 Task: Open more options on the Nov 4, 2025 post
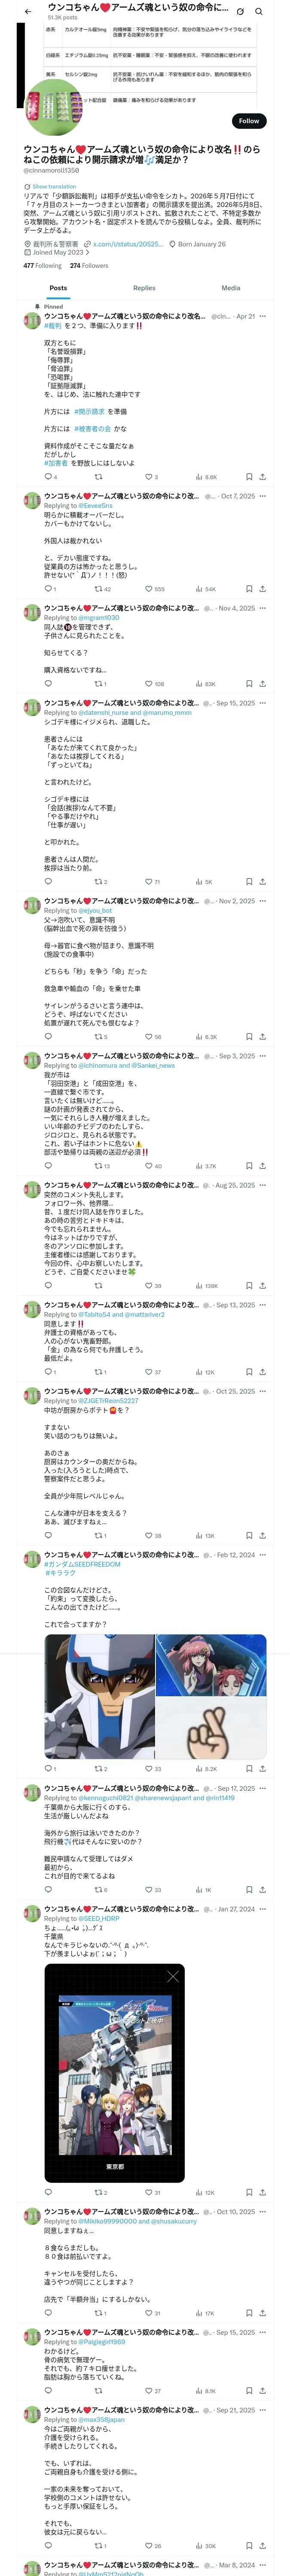click(x=262, y=608)
